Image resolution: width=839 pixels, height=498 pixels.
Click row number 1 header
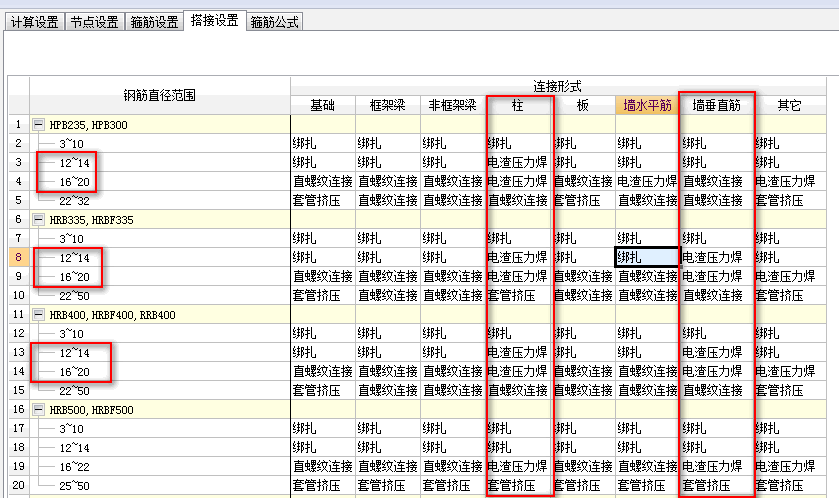point(19,125)
